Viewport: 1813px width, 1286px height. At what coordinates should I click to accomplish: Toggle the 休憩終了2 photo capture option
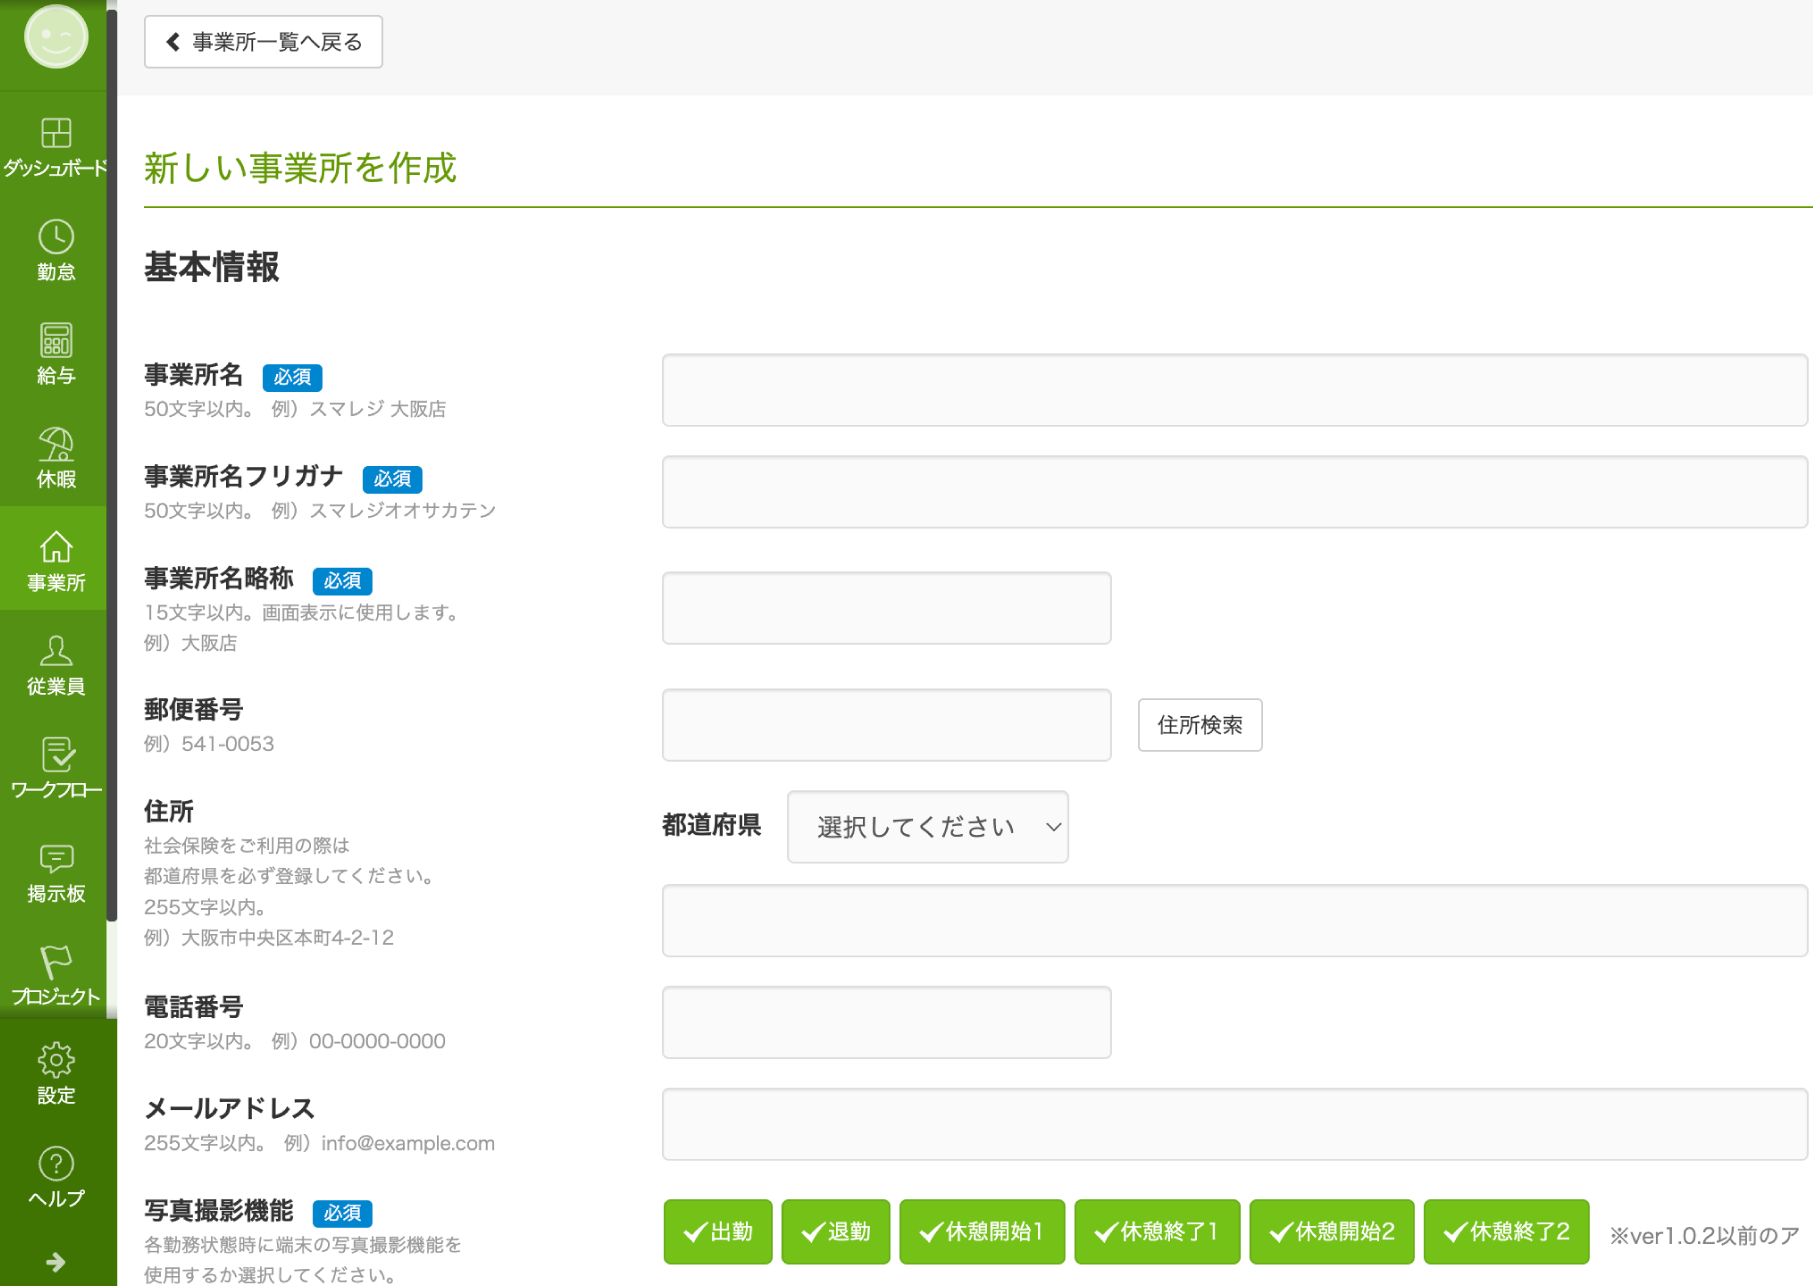tap(1505, 1231)
